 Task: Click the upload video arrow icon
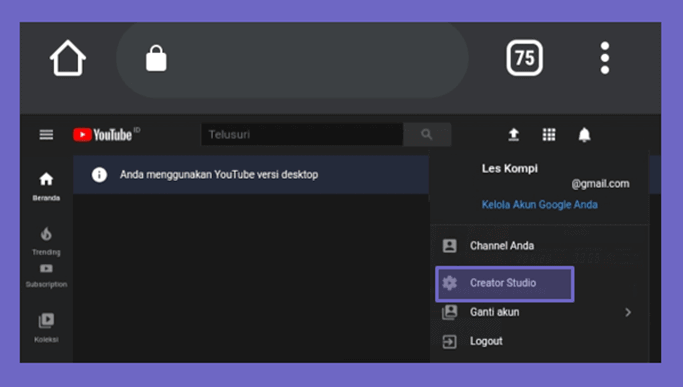click(x=514, y=135)
